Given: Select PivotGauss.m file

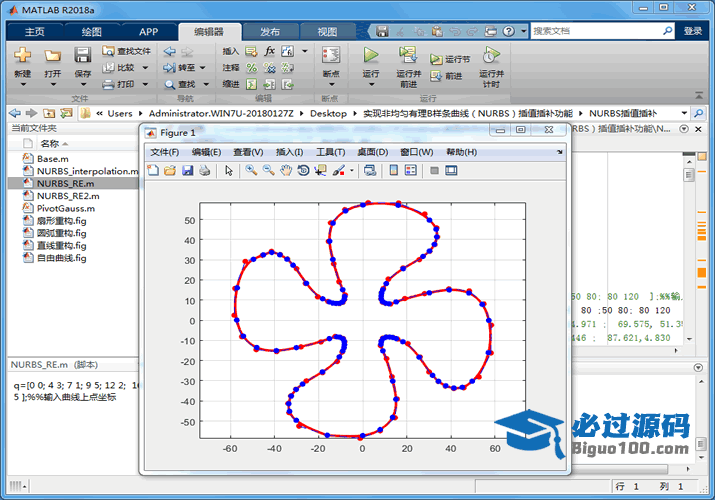Looking at the screenshot, I should coord(66,208).
